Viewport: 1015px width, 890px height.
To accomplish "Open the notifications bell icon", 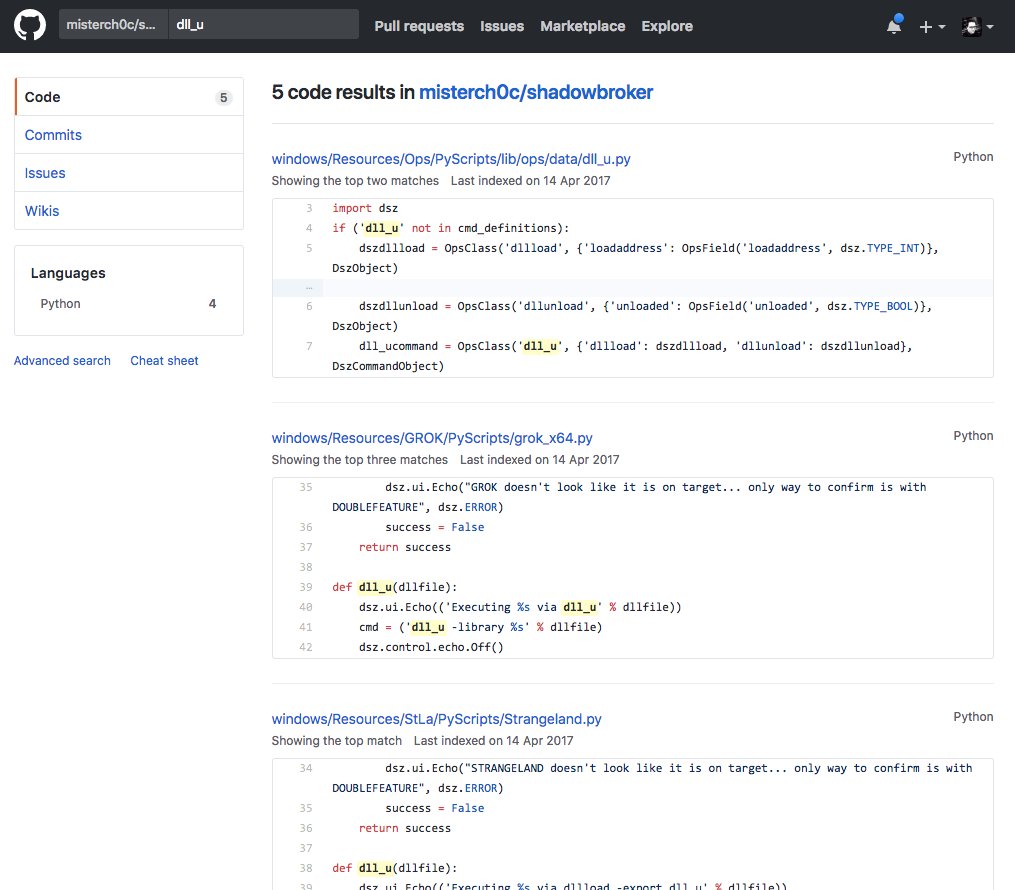I will [894, 25].
